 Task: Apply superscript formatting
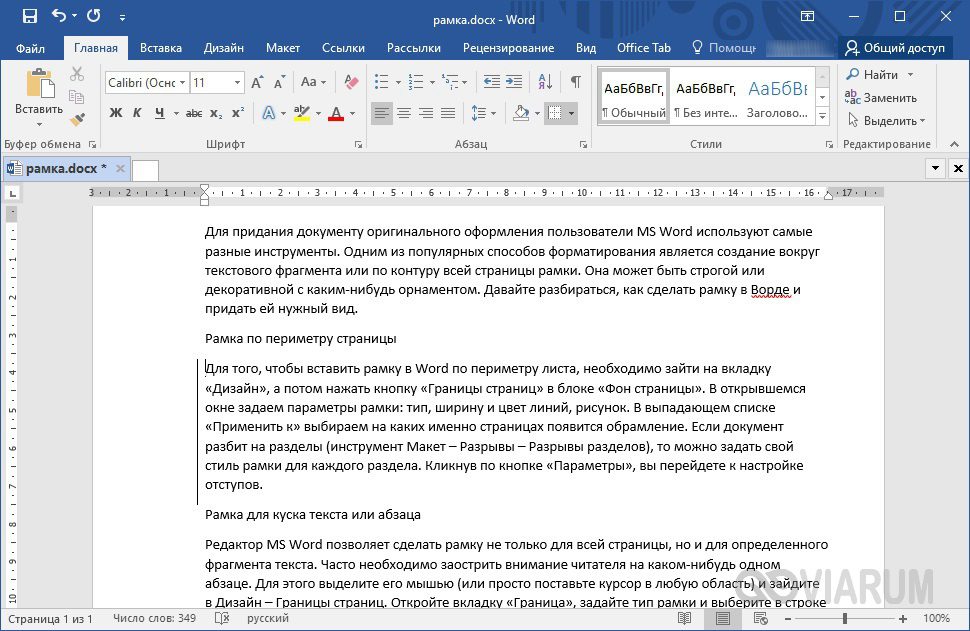point(238,113)
